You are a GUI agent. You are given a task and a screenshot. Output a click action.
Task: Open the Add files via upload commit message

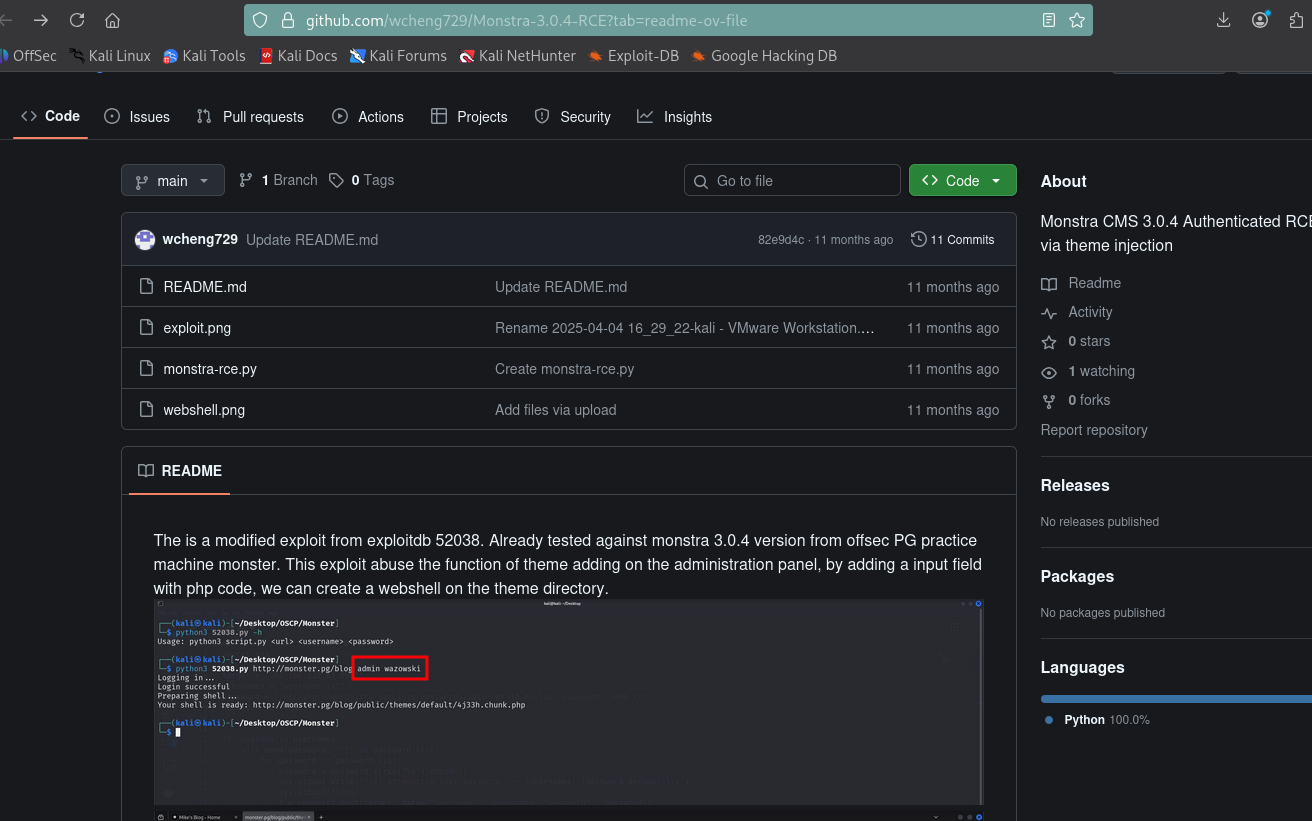[555, 410]
